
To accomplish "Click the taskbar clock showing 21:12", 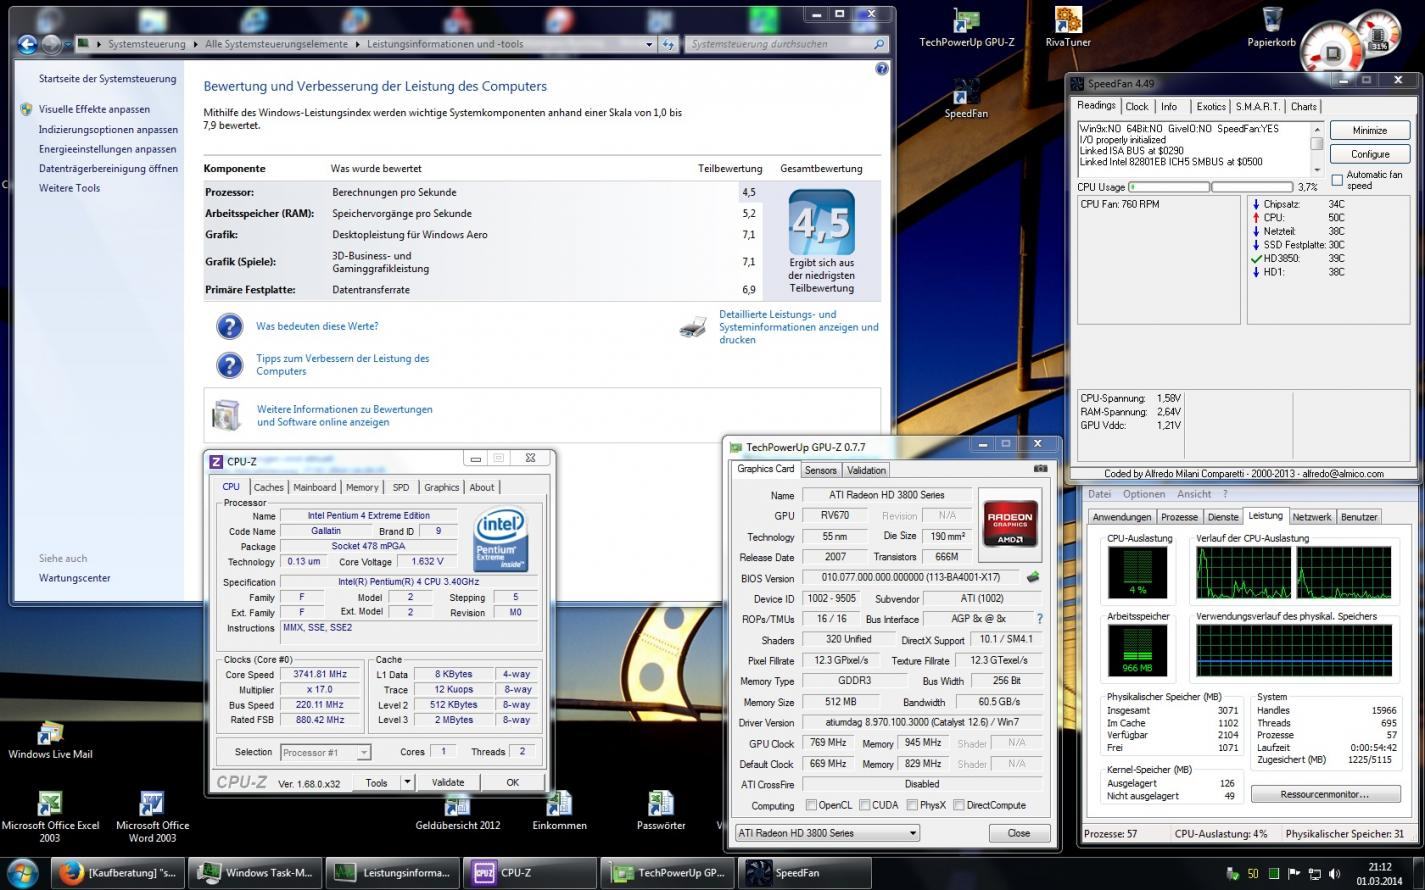I will pyautogui.click(x=1380, y=873).
